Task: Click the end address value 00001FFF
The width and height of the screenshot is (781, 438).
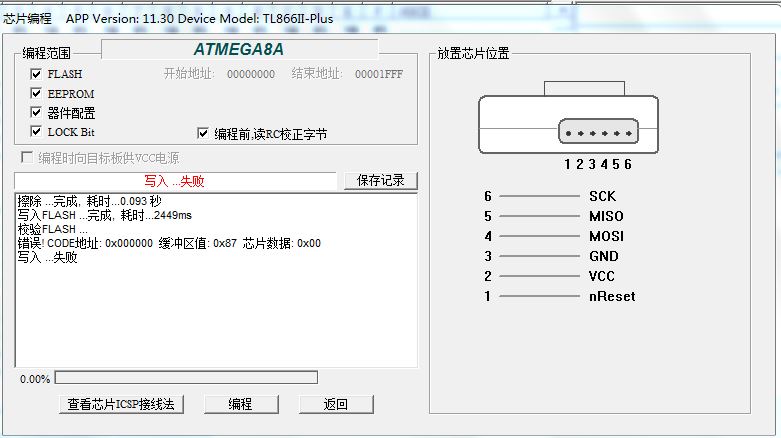Action: (379, 74)
